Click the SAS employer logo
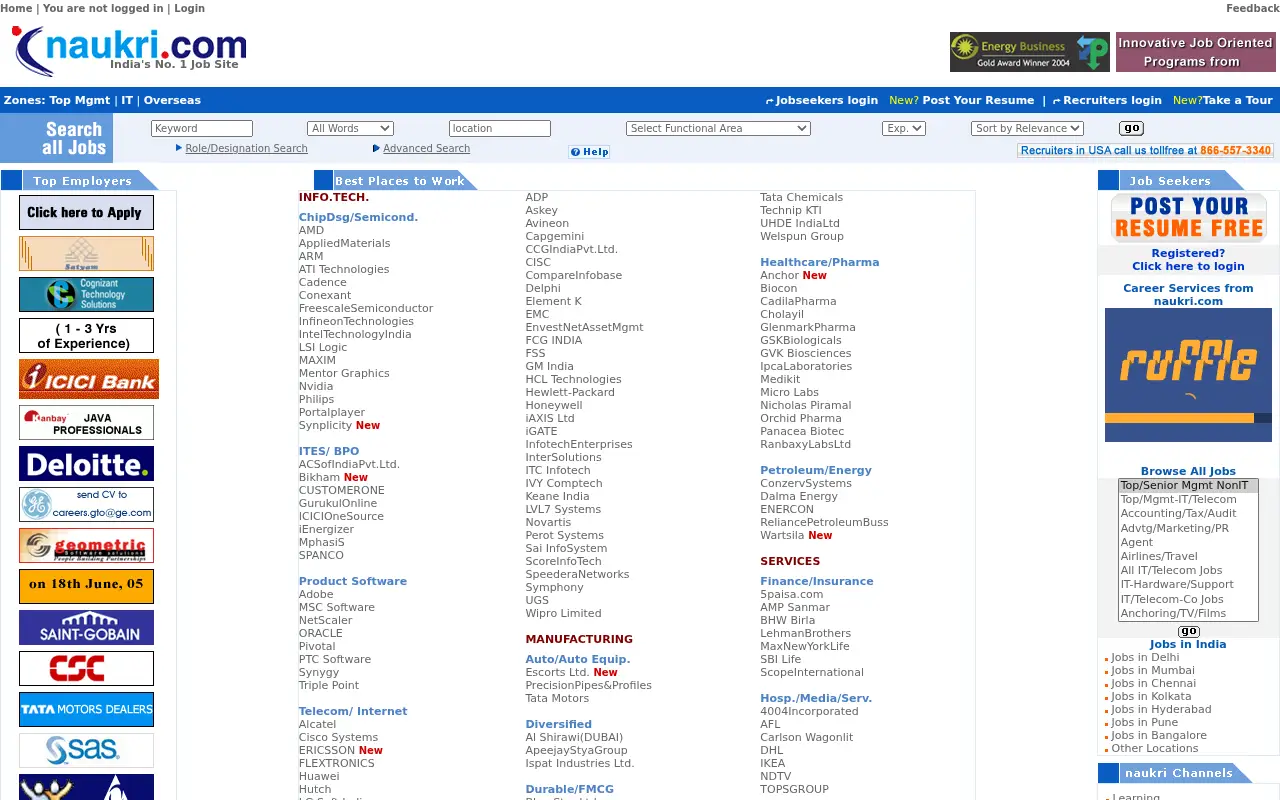 [86, 751]
